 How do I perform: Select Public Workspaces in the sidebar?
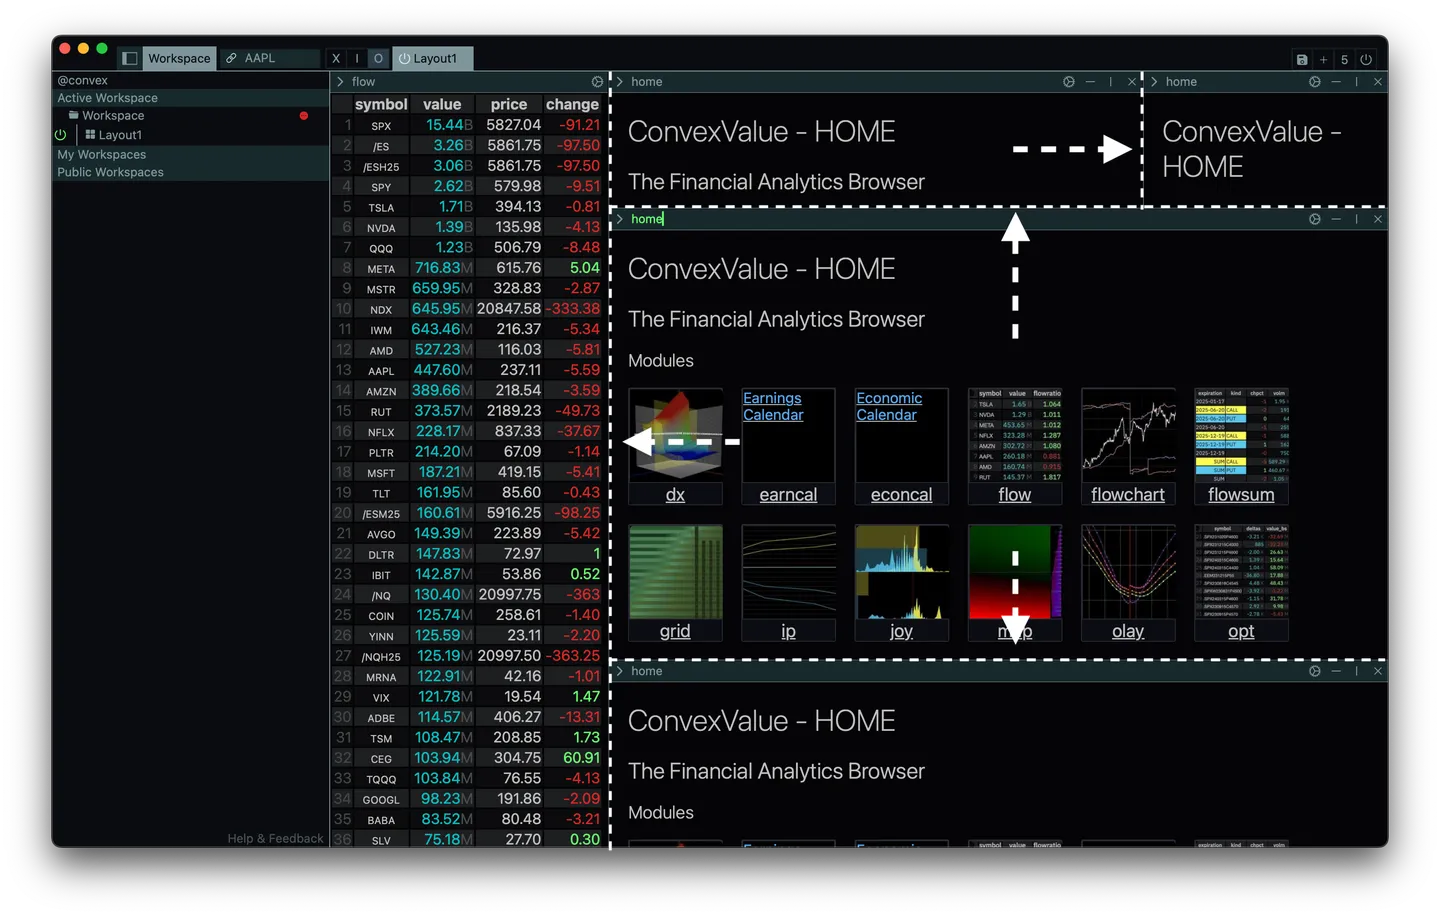191,173
